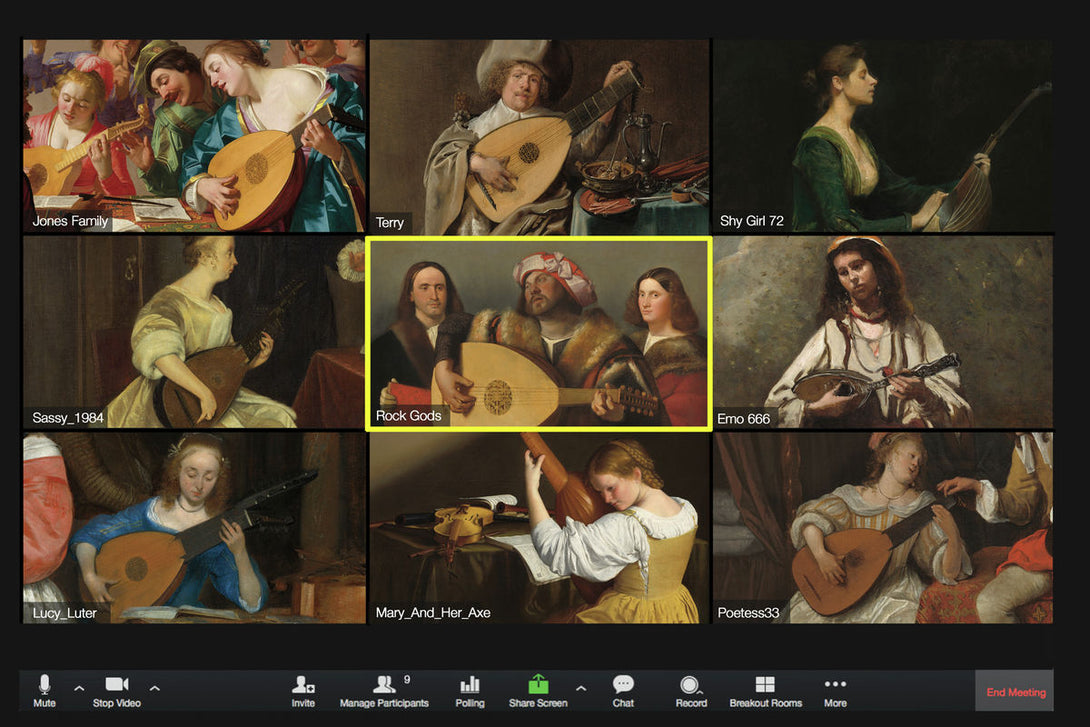1090x727 pixels.
Task: Click Shy Girl 72's video tile
Action: click(x=882, y=136)
